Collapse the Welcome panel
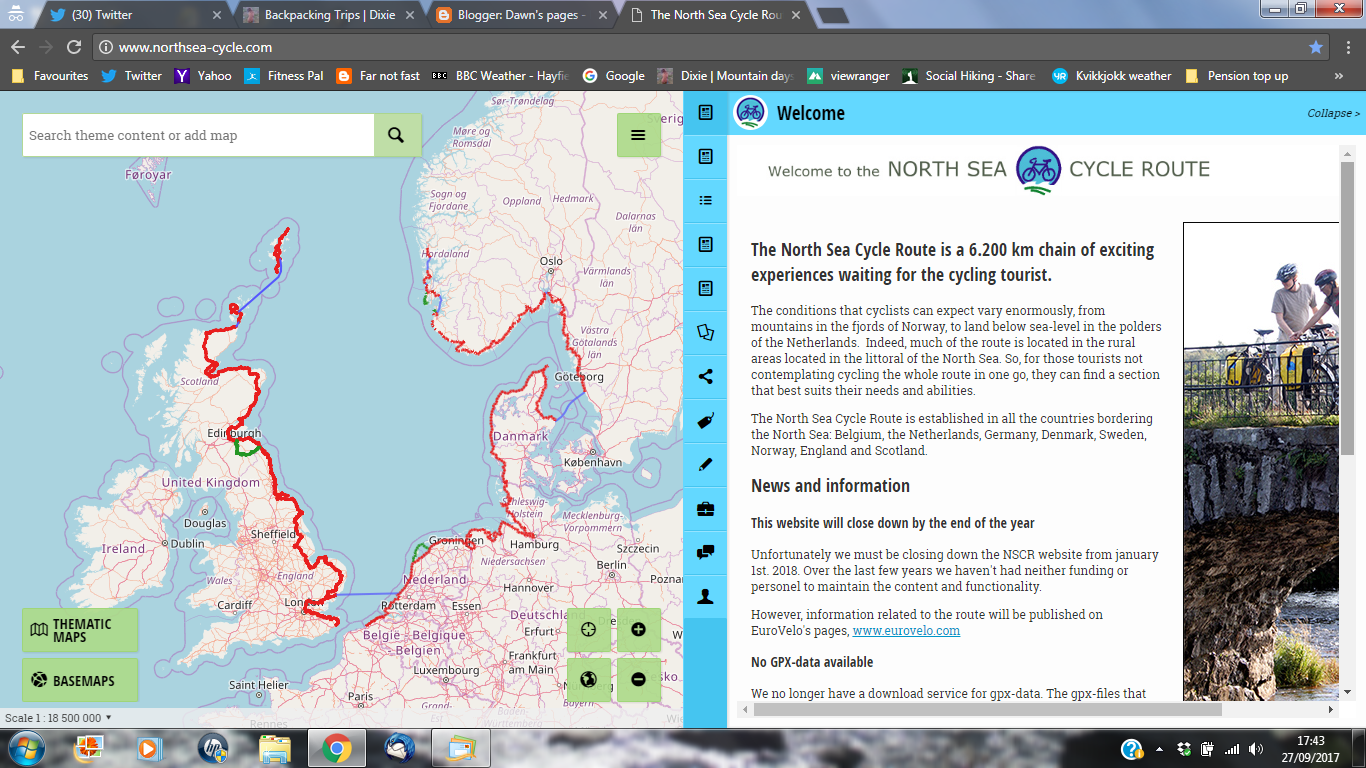The width and height of the screenshot is (1366, 768). 1331,113
